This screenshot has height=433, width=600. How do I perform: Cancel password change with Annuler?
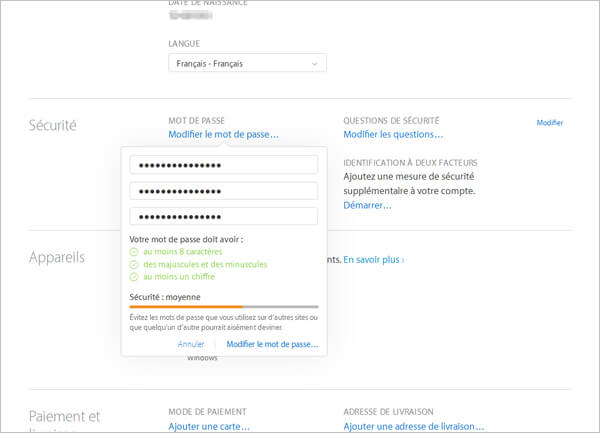(191, 344)
